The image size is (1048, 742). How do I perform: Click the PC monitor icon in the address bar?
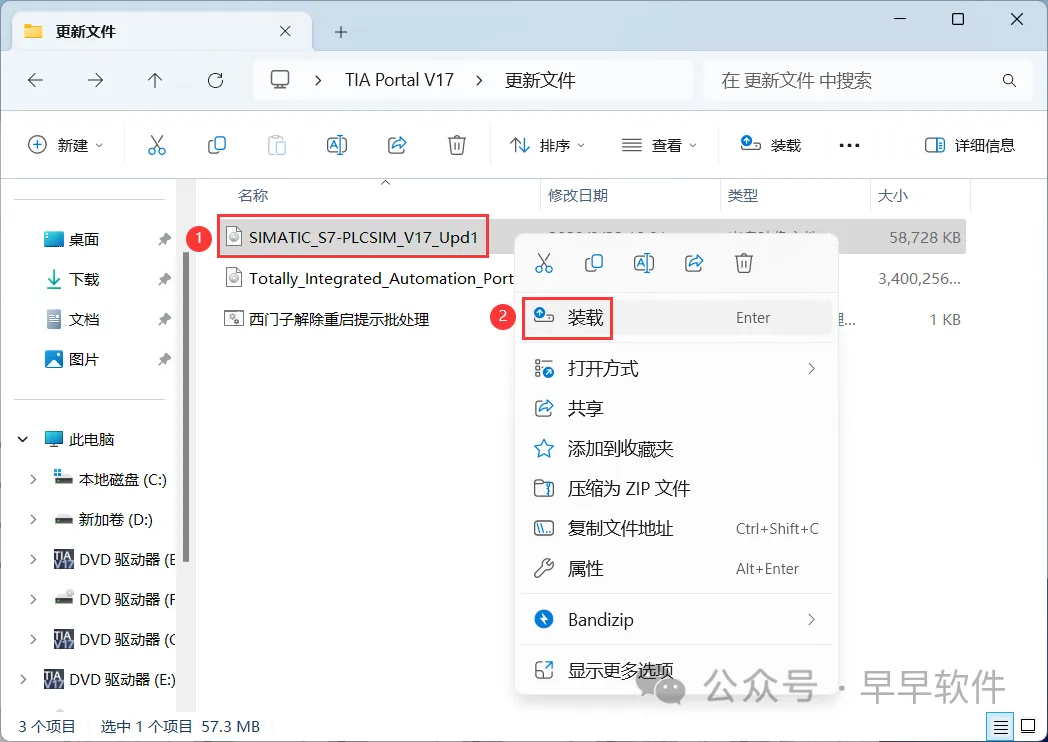click(x=279, y=80)
